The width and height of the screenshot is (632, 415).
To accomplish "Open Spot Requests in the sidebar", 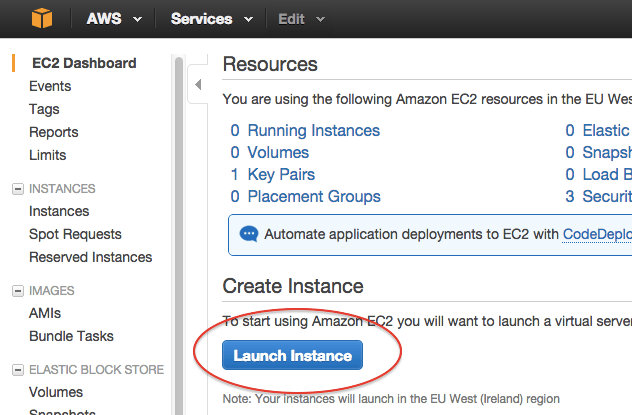I will point(75,234).
